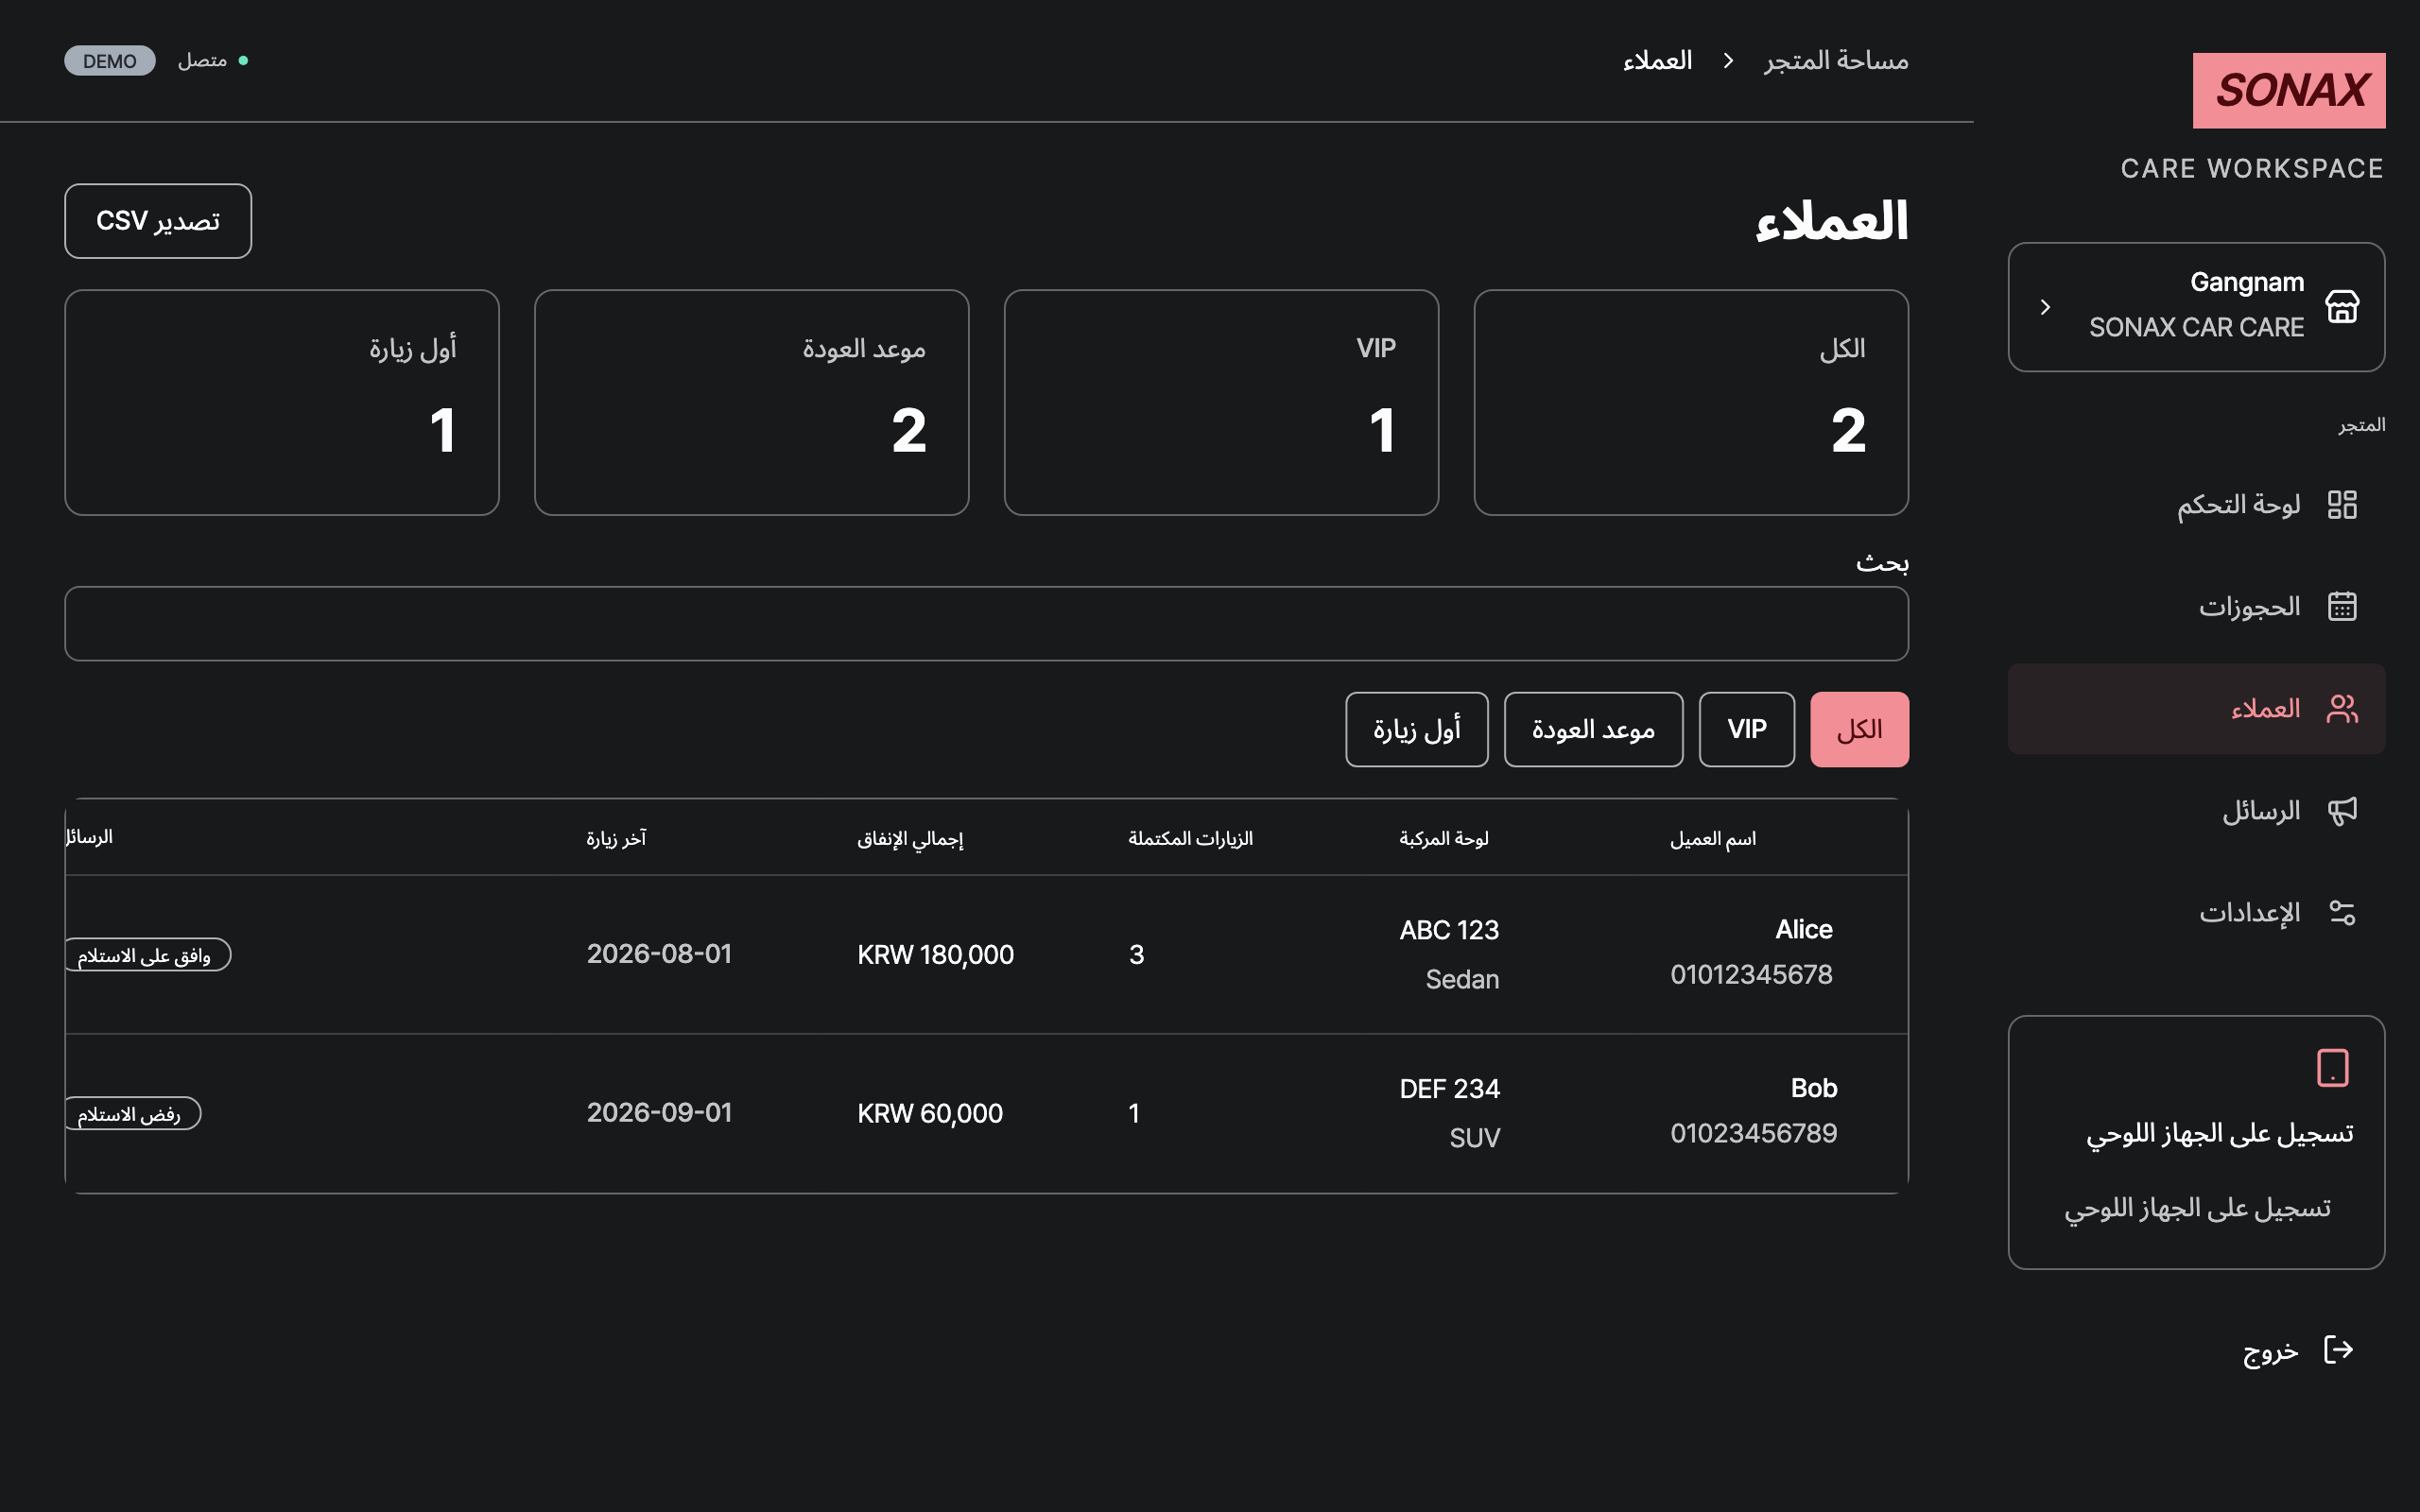Activate the أول زيارة filter chip
The width and height of the screenshot is (2420, 1512).
(x=1416, y=730)
